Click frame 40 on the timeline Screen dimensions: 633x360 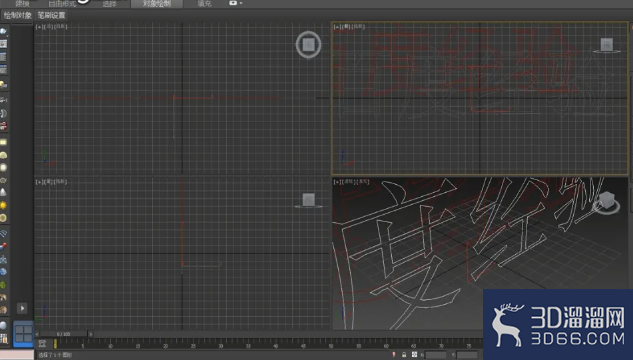tap(276, 345)
